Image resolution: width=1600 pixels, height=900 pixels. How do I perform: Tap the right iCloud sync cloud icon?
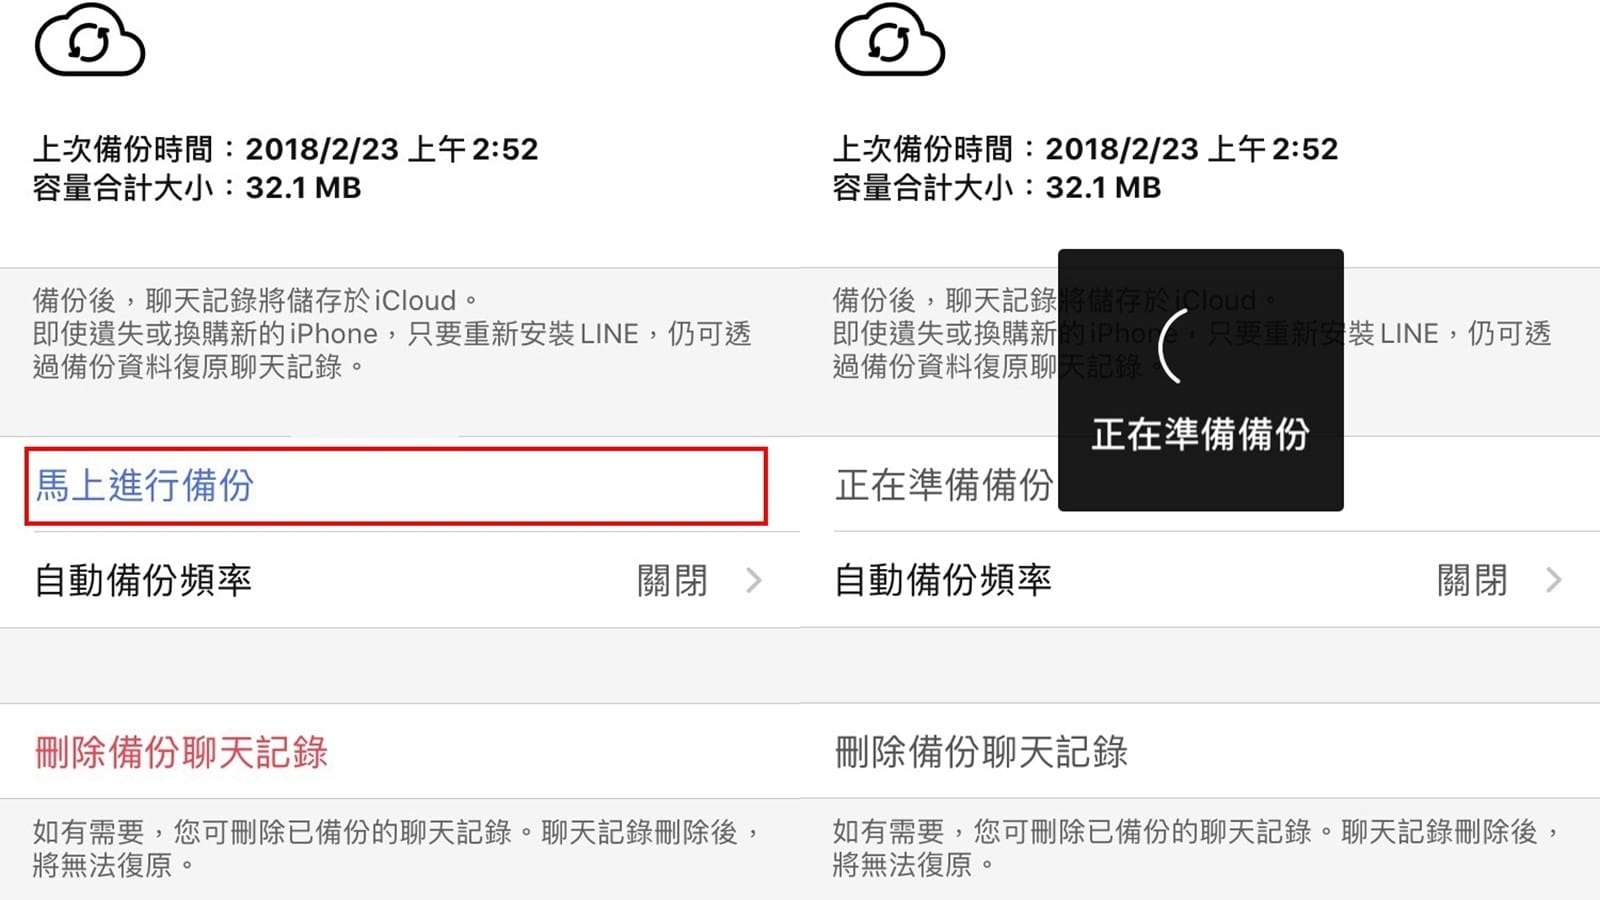[890, 41]
